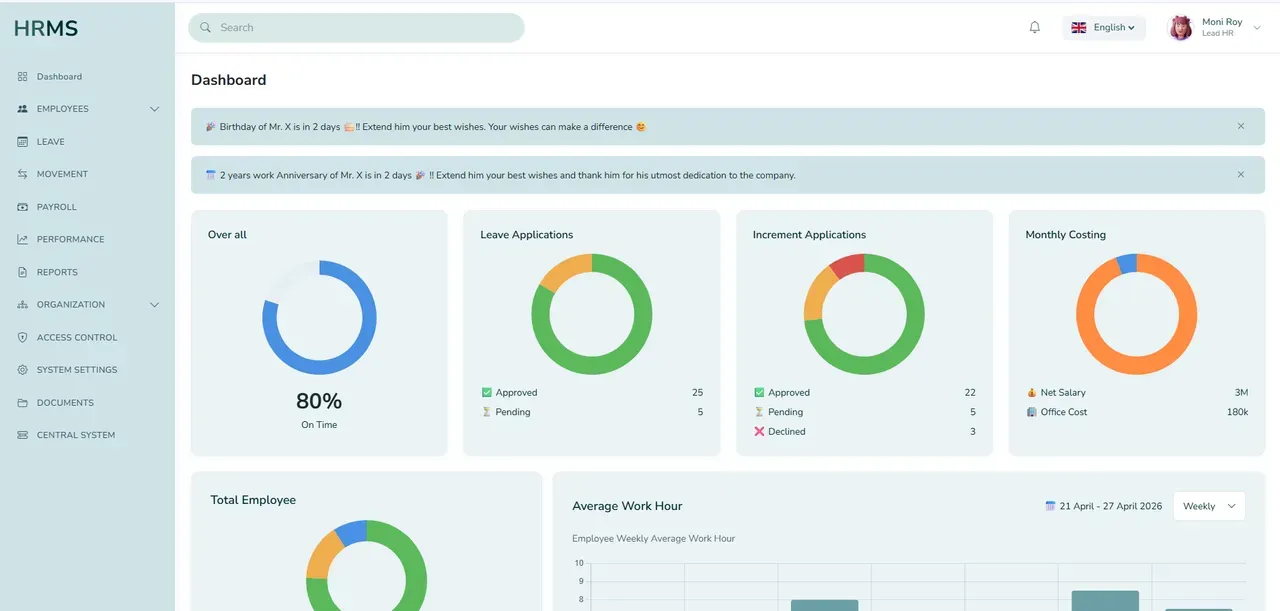Click the Employee Weekly Average Work Hour subtitle
Viewport: 1280px width, 611px height.
pyautogui.click(x=653, y=539)
